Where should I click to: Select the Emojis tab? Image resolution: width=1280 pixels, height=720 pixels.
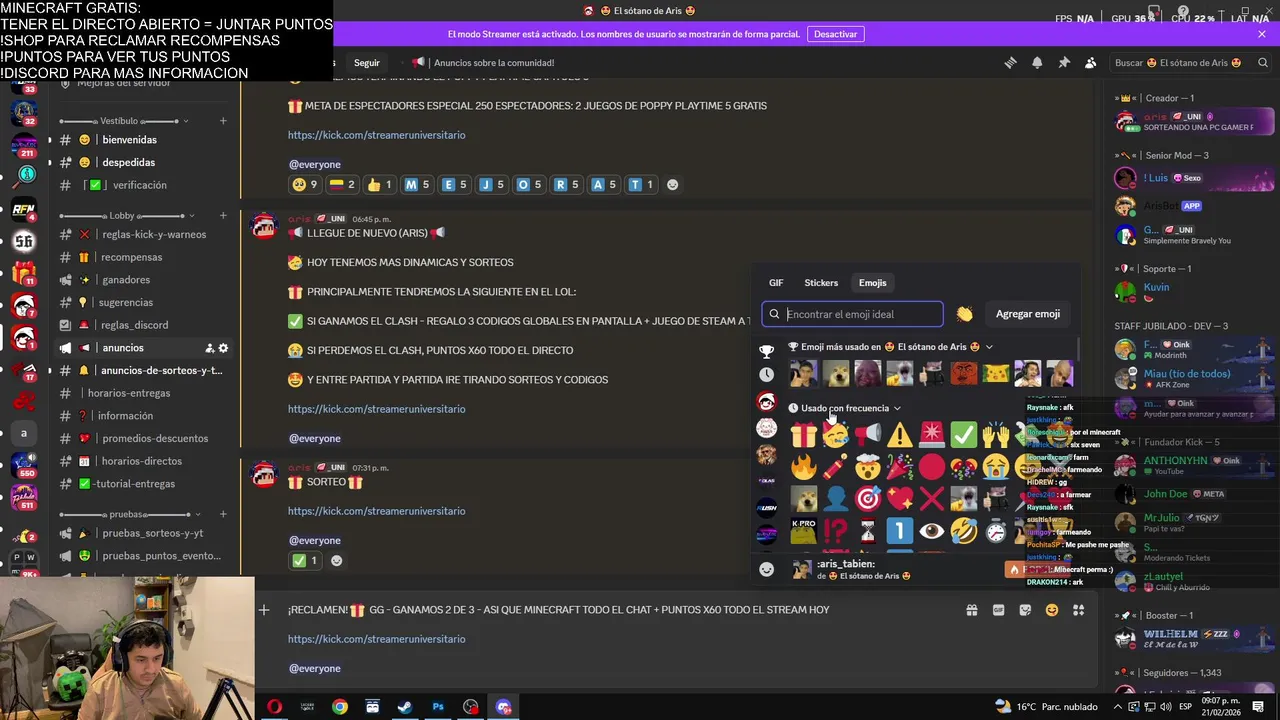pyautogui.click(x=872, y=283)
